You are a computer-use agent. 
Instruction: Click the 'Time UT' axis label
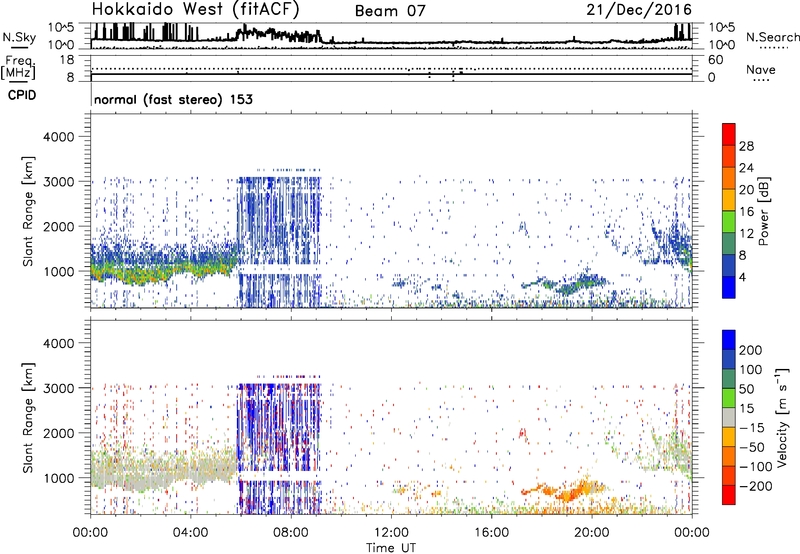point(391,547)
